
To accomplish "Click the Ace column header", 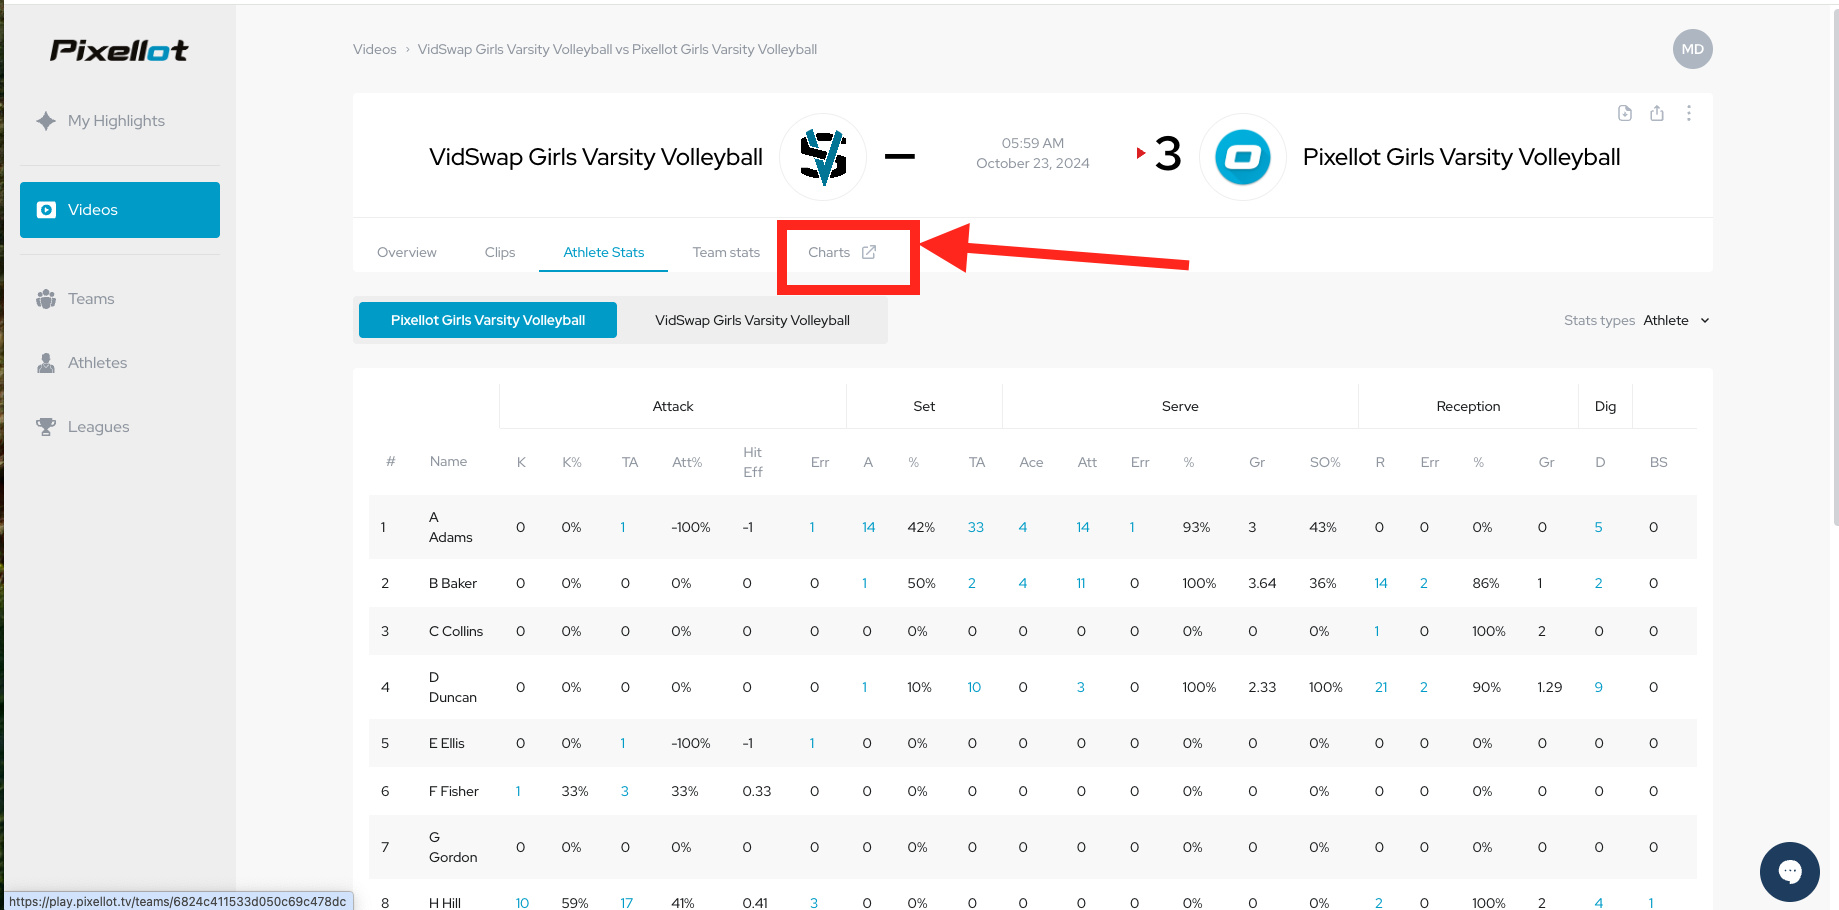I will click(x=1031, y=462).
